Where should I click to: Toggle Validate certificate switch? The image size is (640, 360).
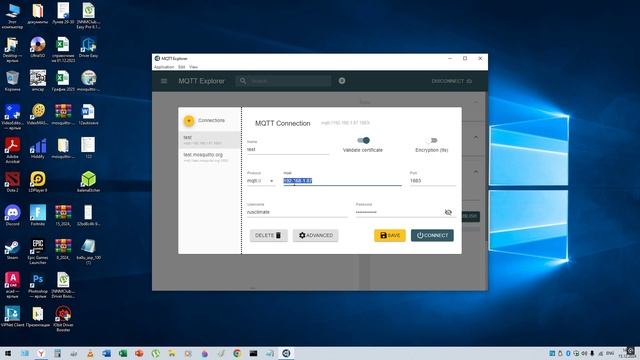(363, 140)
